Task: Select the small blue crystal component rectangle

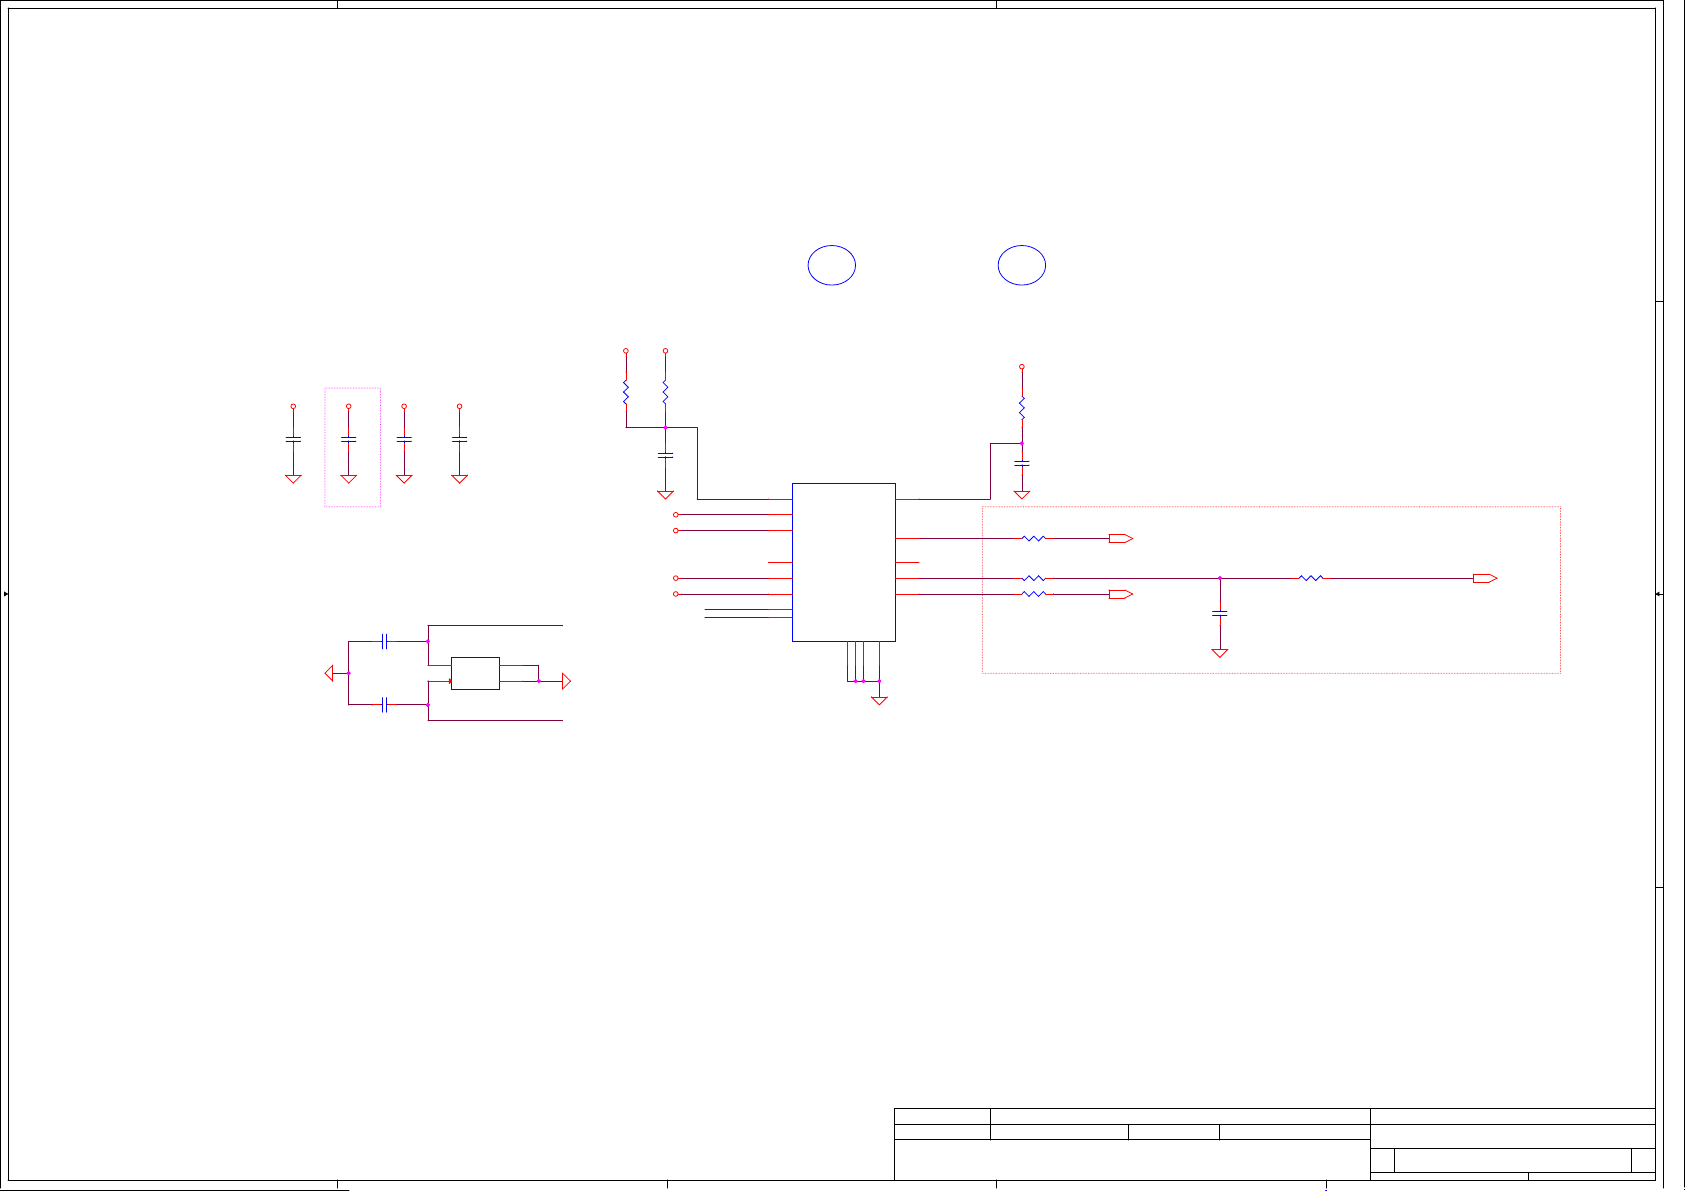Action: (475, 673)
